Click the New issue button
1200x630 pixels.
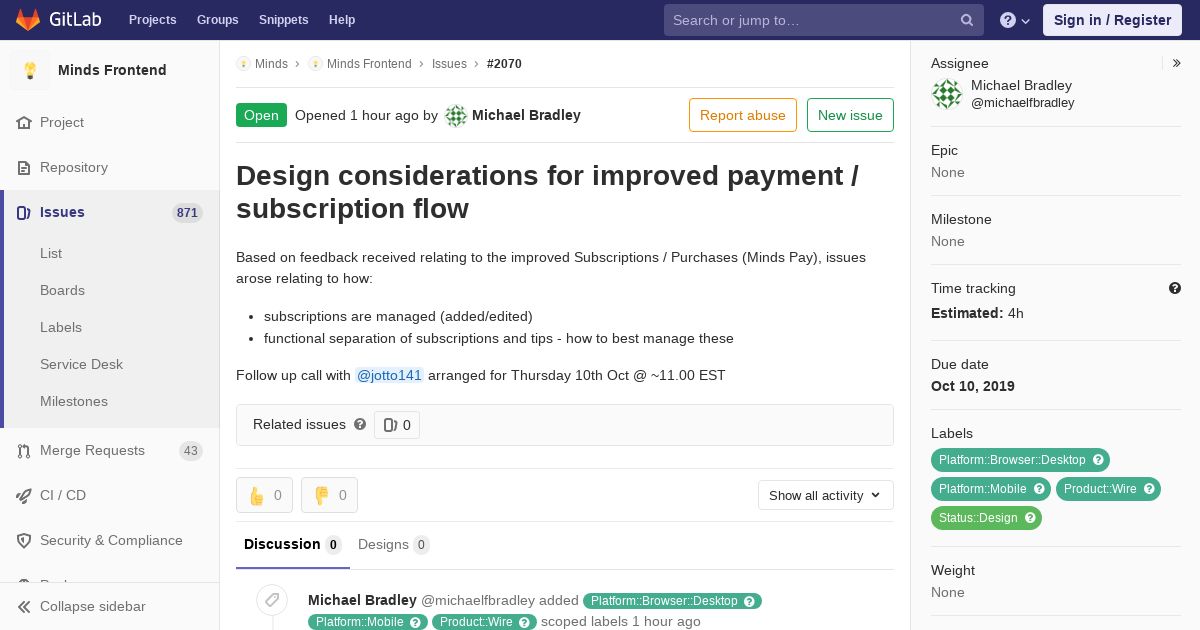pyautogui.click(x=850, y=115)
